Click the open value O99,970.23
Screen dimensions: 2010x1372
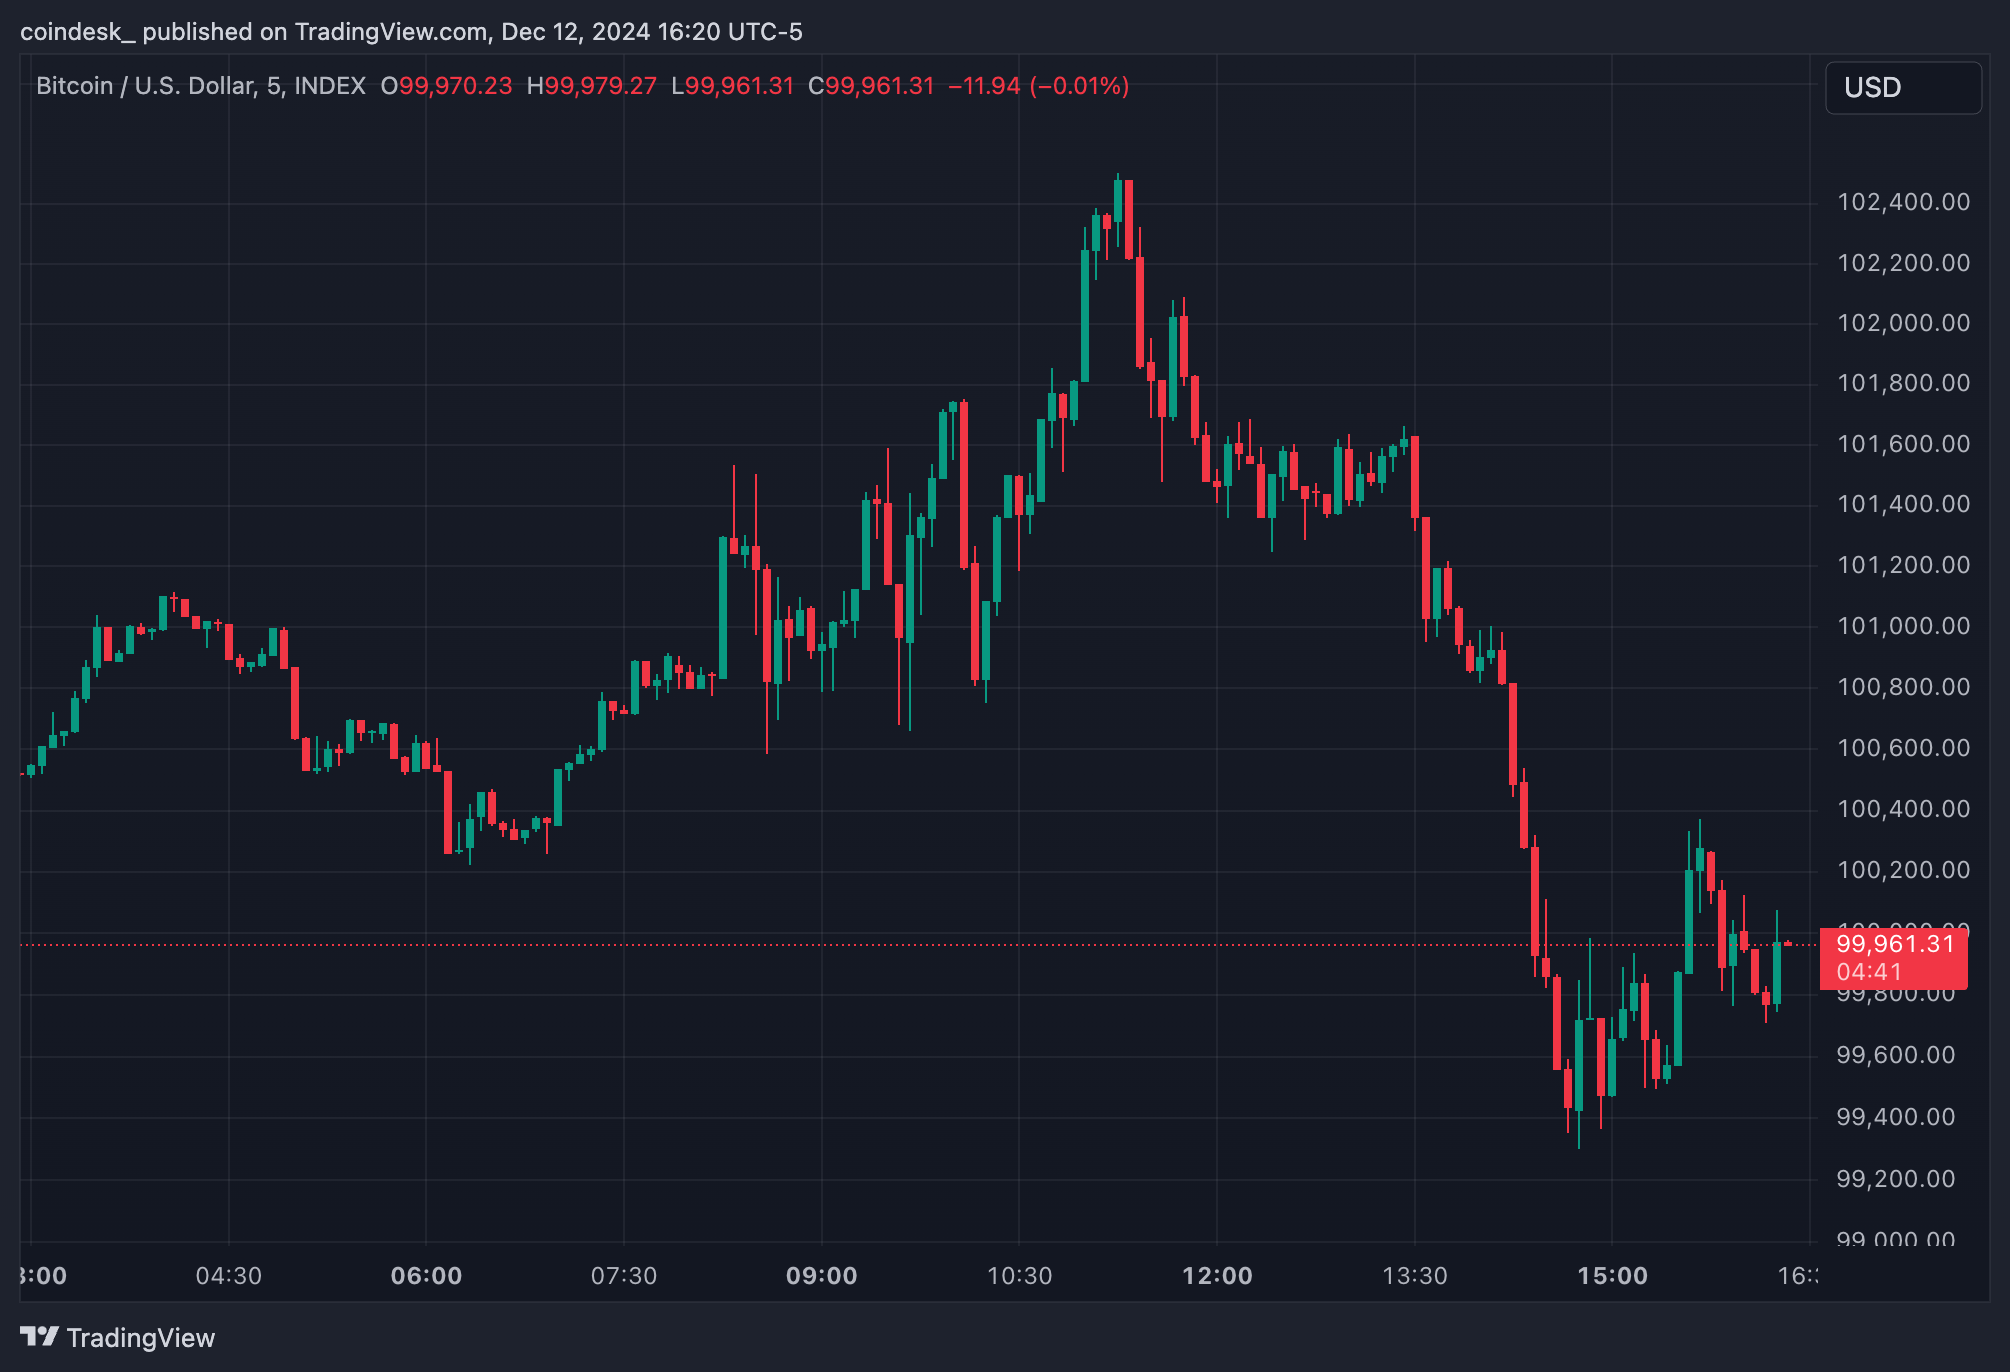pos(448,86)
